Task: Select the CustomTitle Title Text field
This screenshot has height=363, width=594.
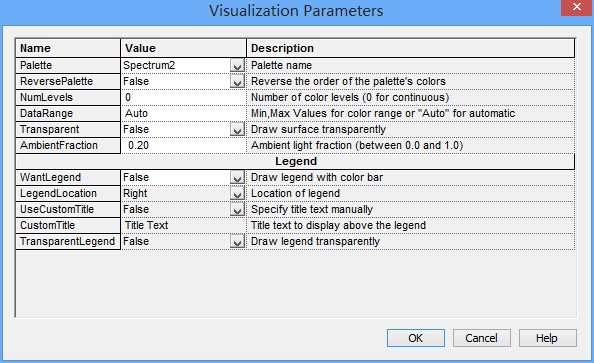Action: (183, 225)
